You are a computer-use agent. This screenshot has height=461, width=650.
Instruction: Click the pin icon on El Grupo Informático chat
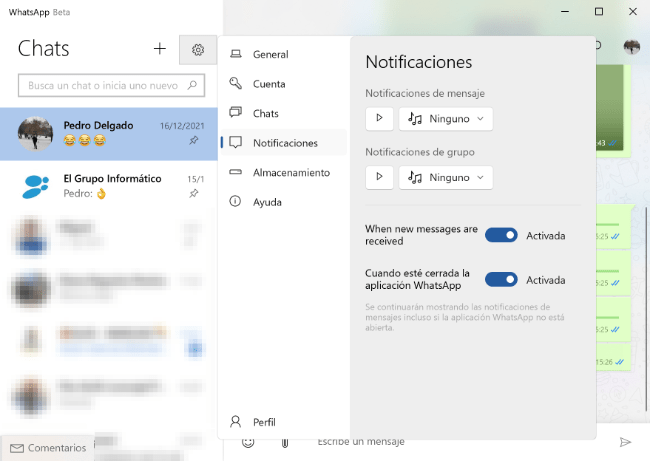pyautogui.click(x=194, y=193)
